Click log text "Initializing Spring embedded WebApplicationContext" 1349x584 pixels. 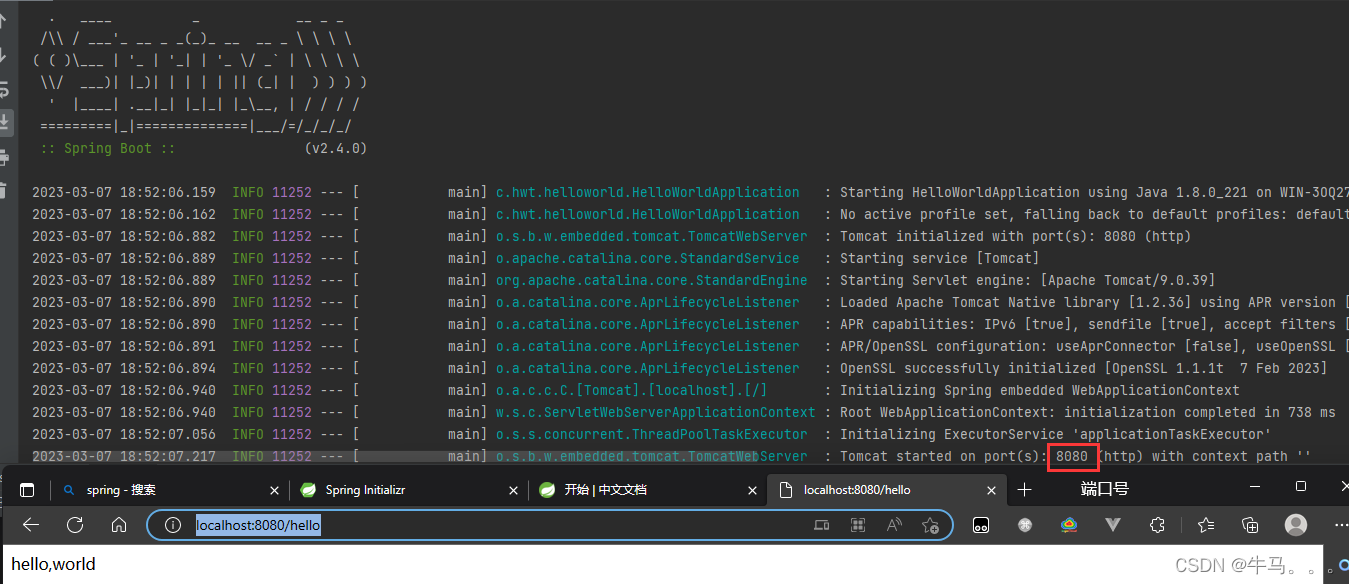click(x=1039, y=390)
